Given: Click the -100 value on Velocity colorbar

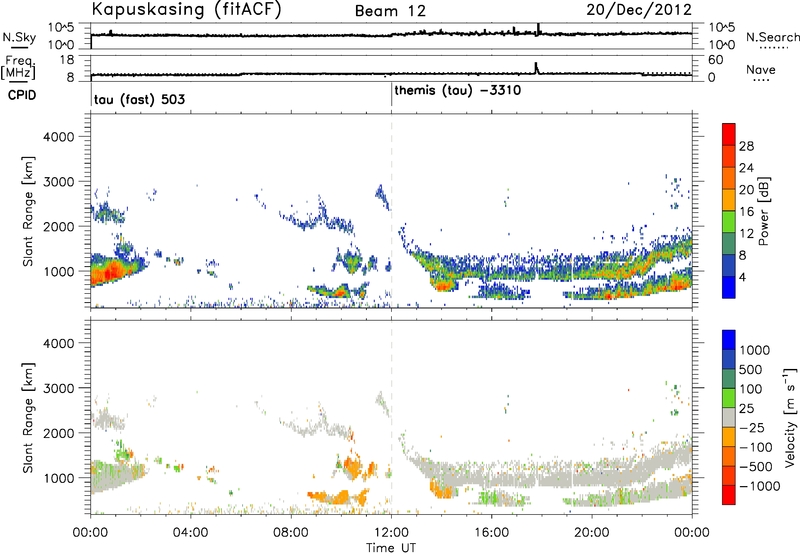Looking at the screenshot, I should click(x=755, y=447).
